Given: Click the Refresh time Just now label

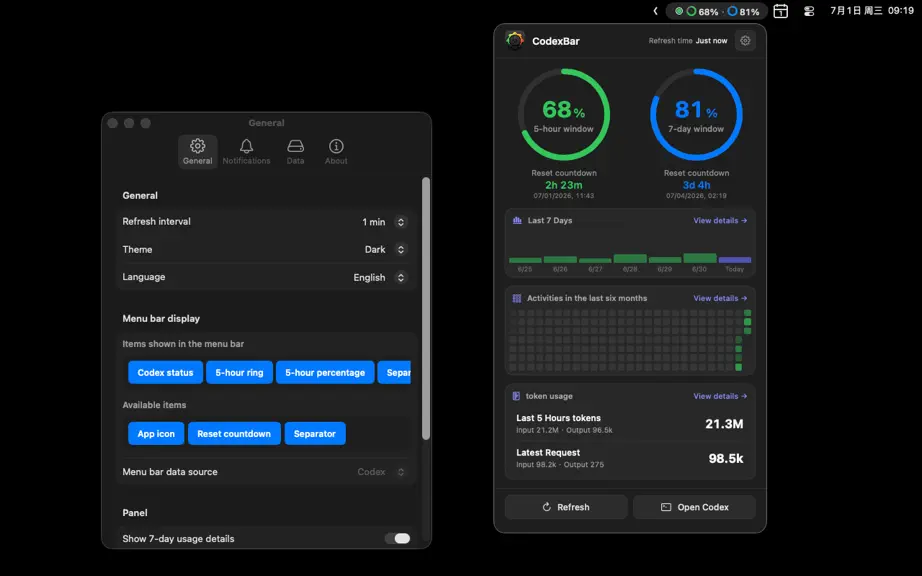Looking at the screenshot, I should (687, 41).
